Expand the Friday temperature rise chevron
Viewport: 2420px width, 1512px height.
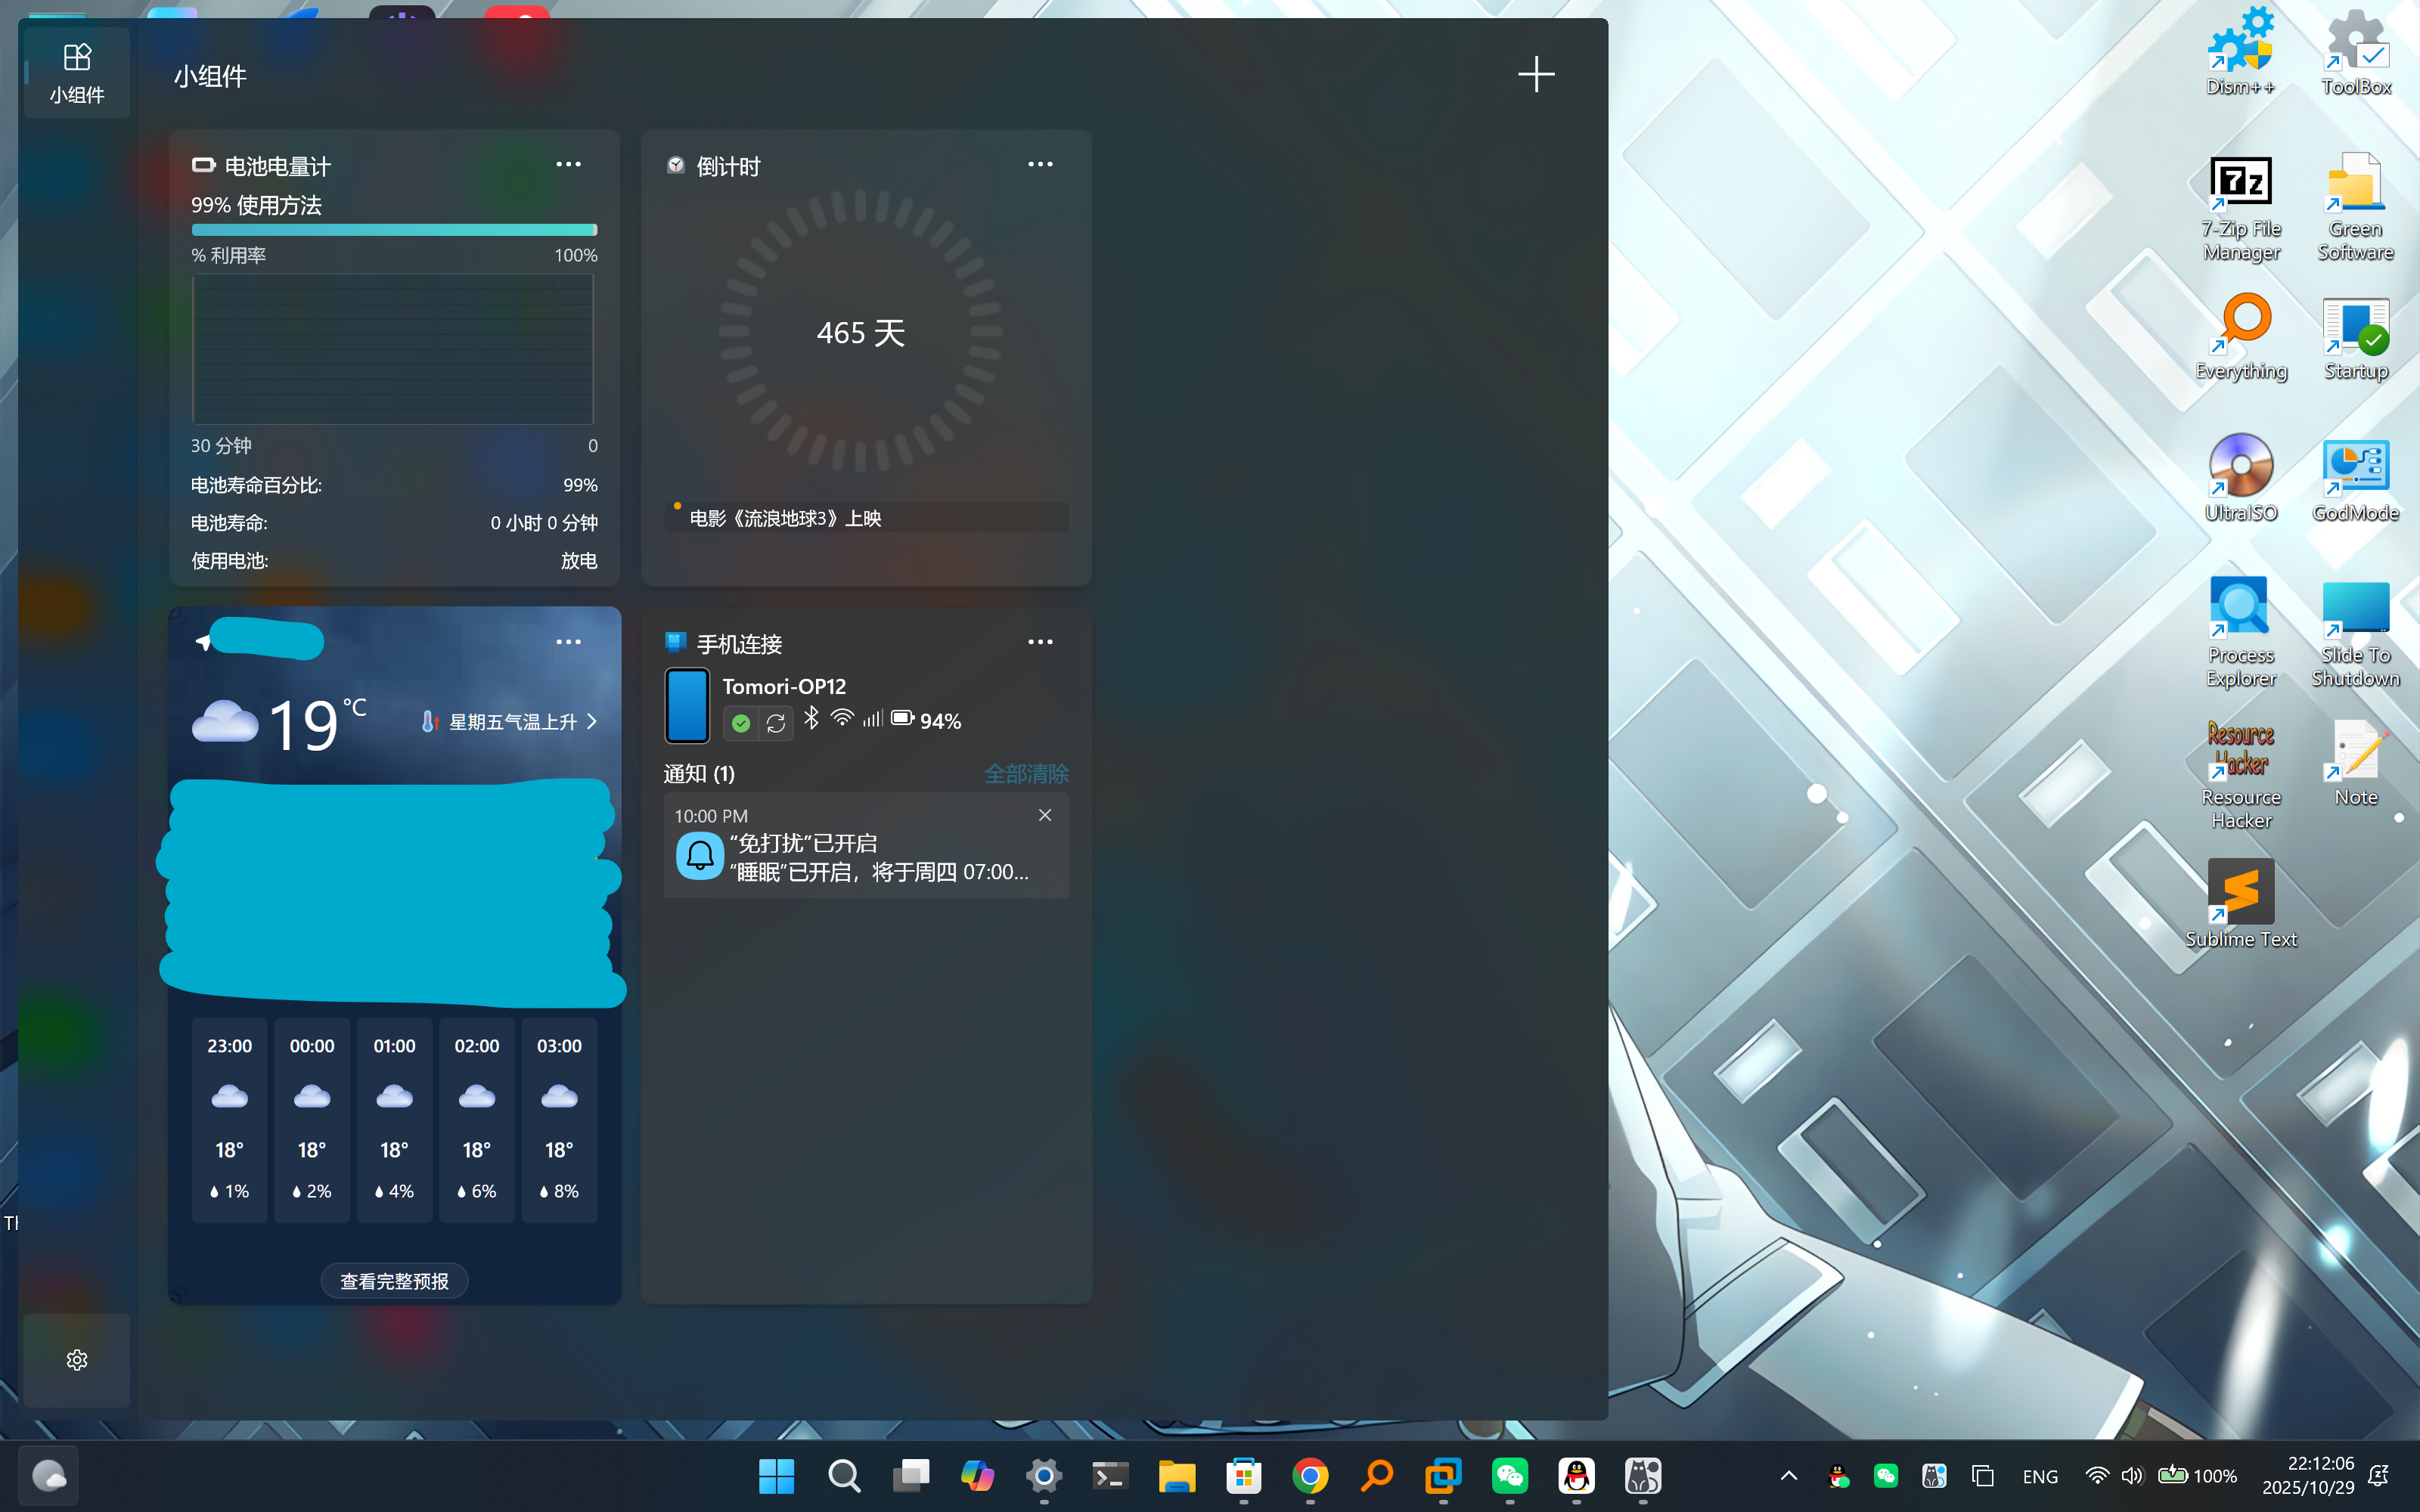tap(592, 721)
